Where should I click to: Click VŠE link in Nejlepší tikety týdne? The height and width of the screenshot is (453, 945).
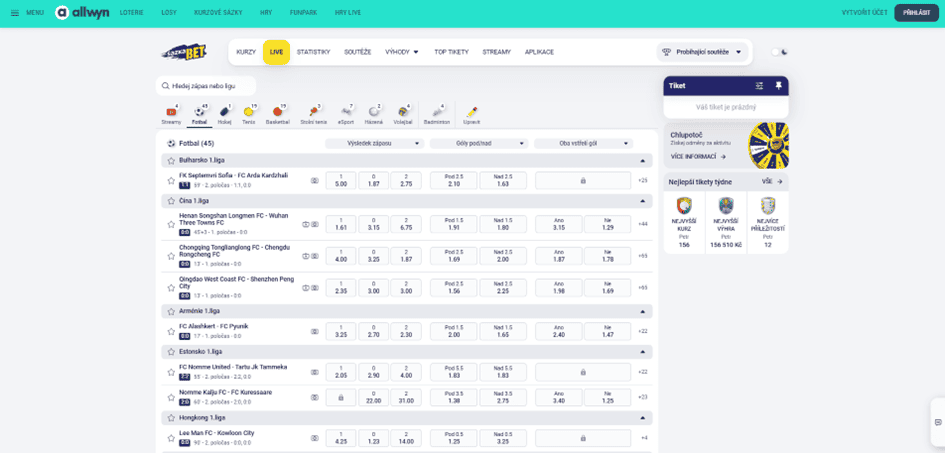[772, 181]
